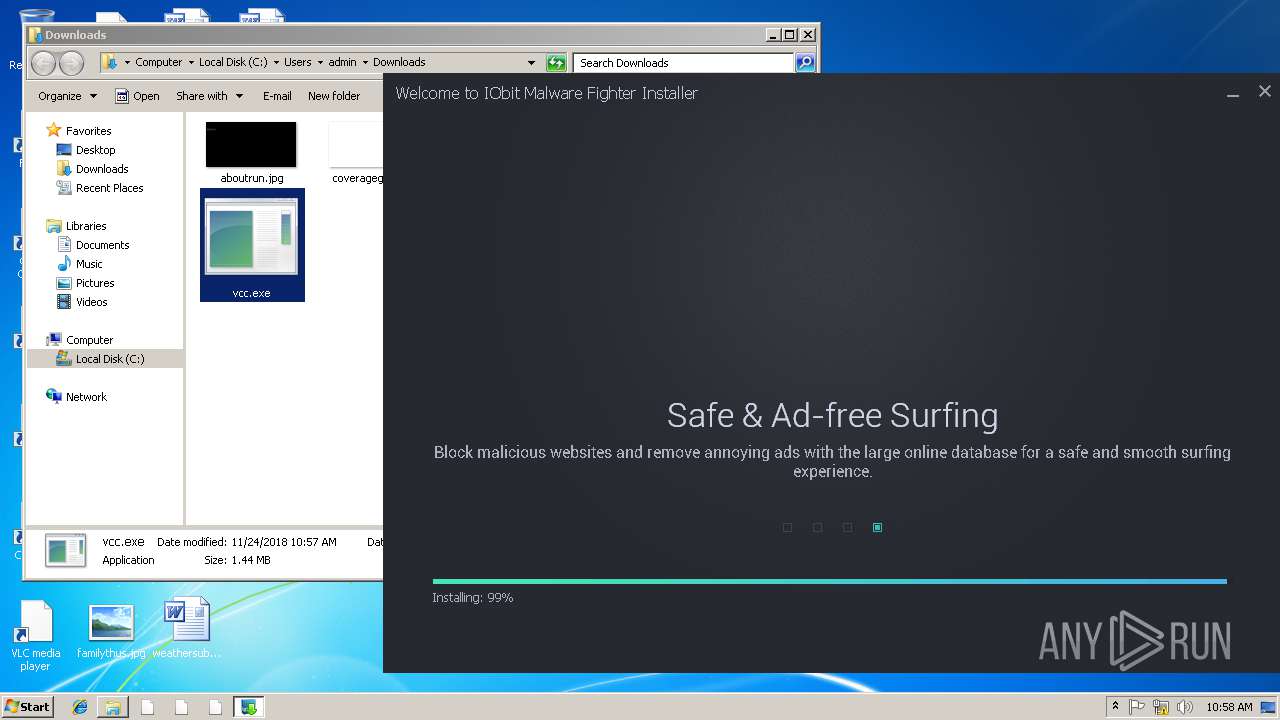Click New folder in toolbar
The image size is (1280, 720).
[334, 96]
